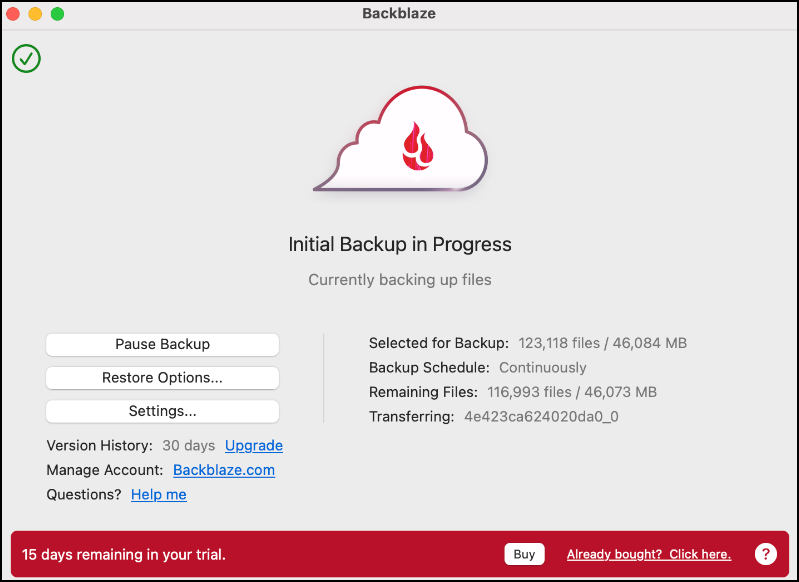This screenshot has height=582, width=799.
Task: Click the Upgrade link for Version History
Action: coord(254,446)
